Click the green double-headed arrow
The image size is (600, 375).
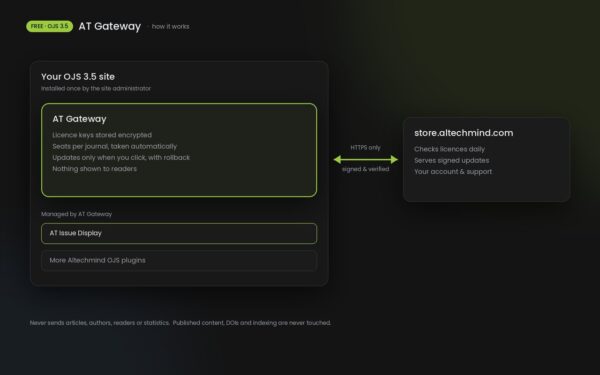(x=365, y=160)
